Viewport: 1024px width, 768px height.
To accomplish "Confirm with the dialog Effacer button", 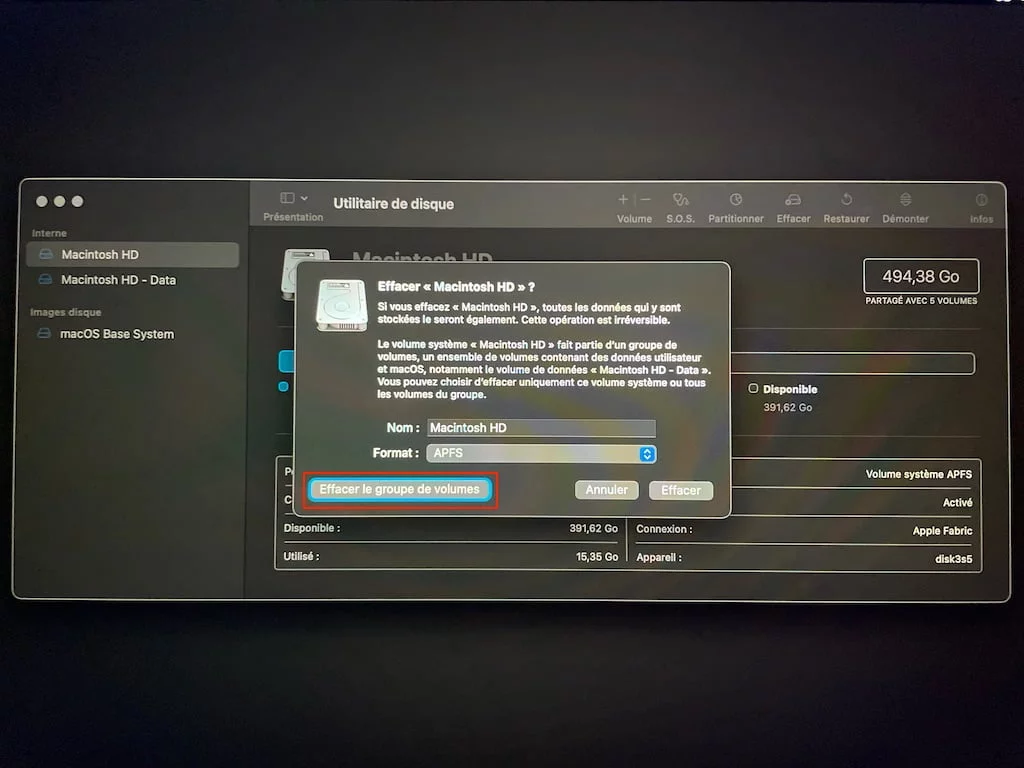I will click(x=680, y=490).
